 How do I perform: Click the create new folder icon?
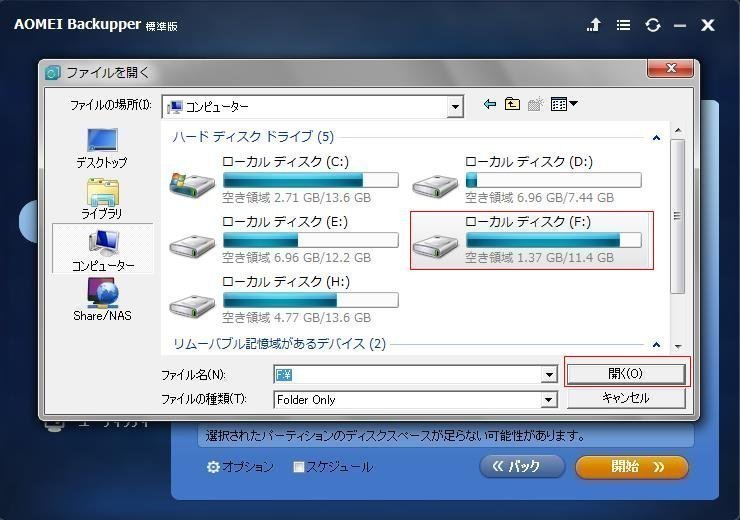[535, 104]
